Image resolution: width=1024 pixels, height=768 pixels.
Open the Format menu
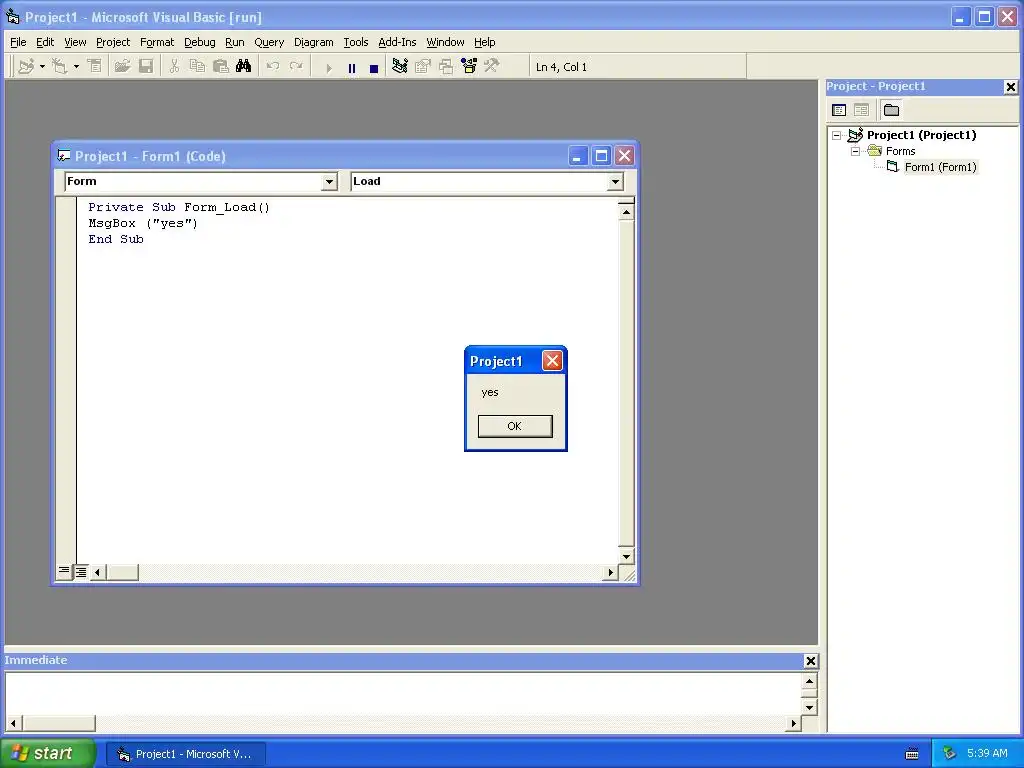[x=157, y=42]
